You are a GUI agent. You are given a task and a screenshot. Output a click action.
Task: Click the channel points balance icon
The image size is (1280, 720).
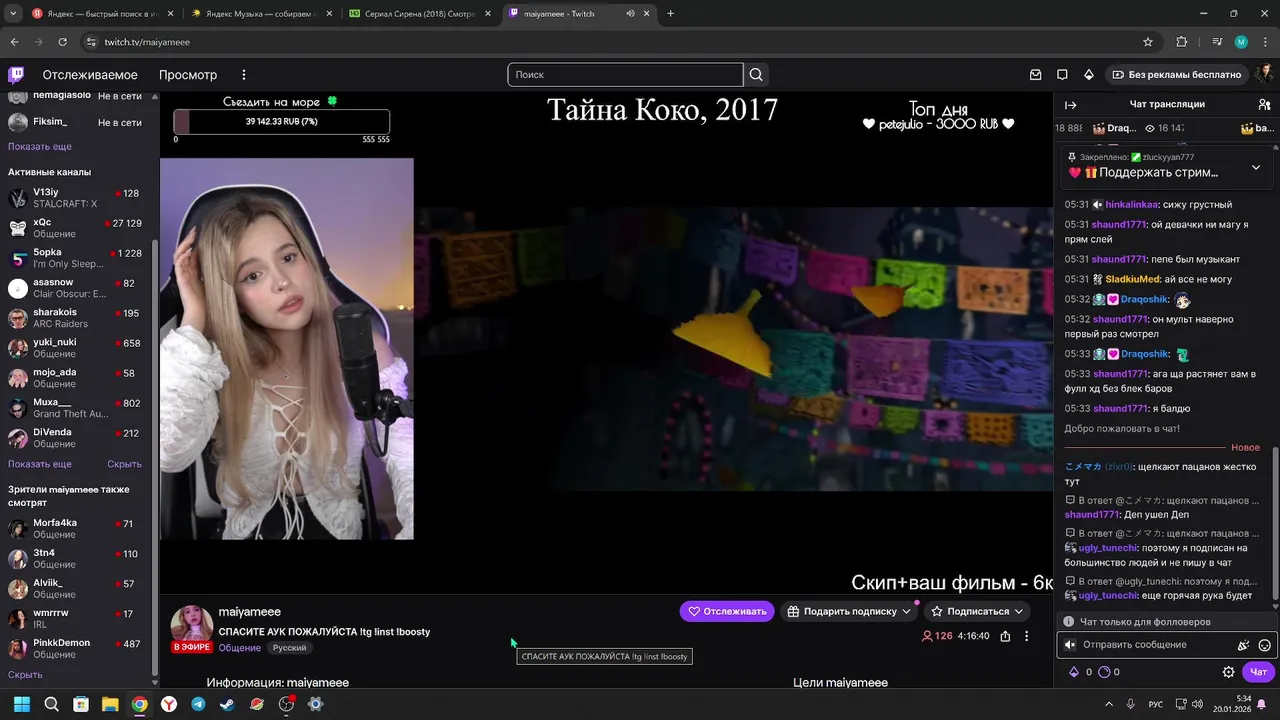[x=1105, y=672]
